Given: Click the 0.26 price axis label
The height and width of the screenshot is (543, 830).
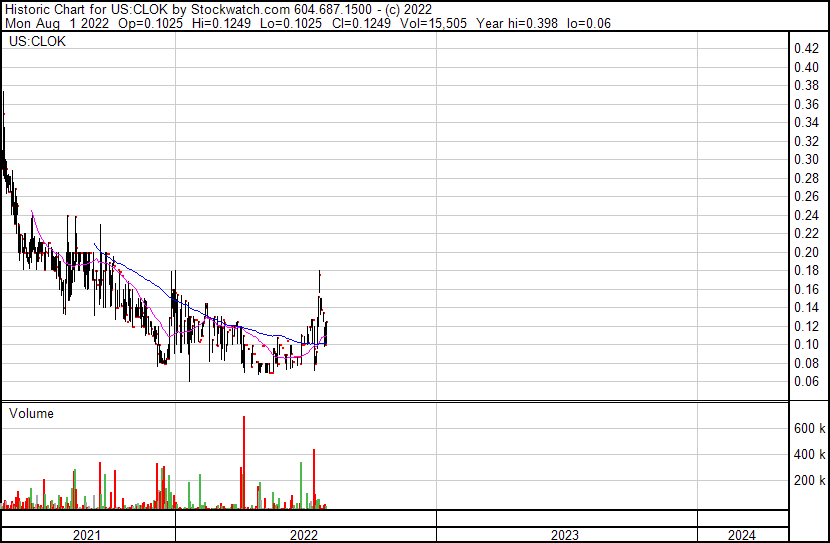Looking at the screenshot, I should [x=807, y=197].
